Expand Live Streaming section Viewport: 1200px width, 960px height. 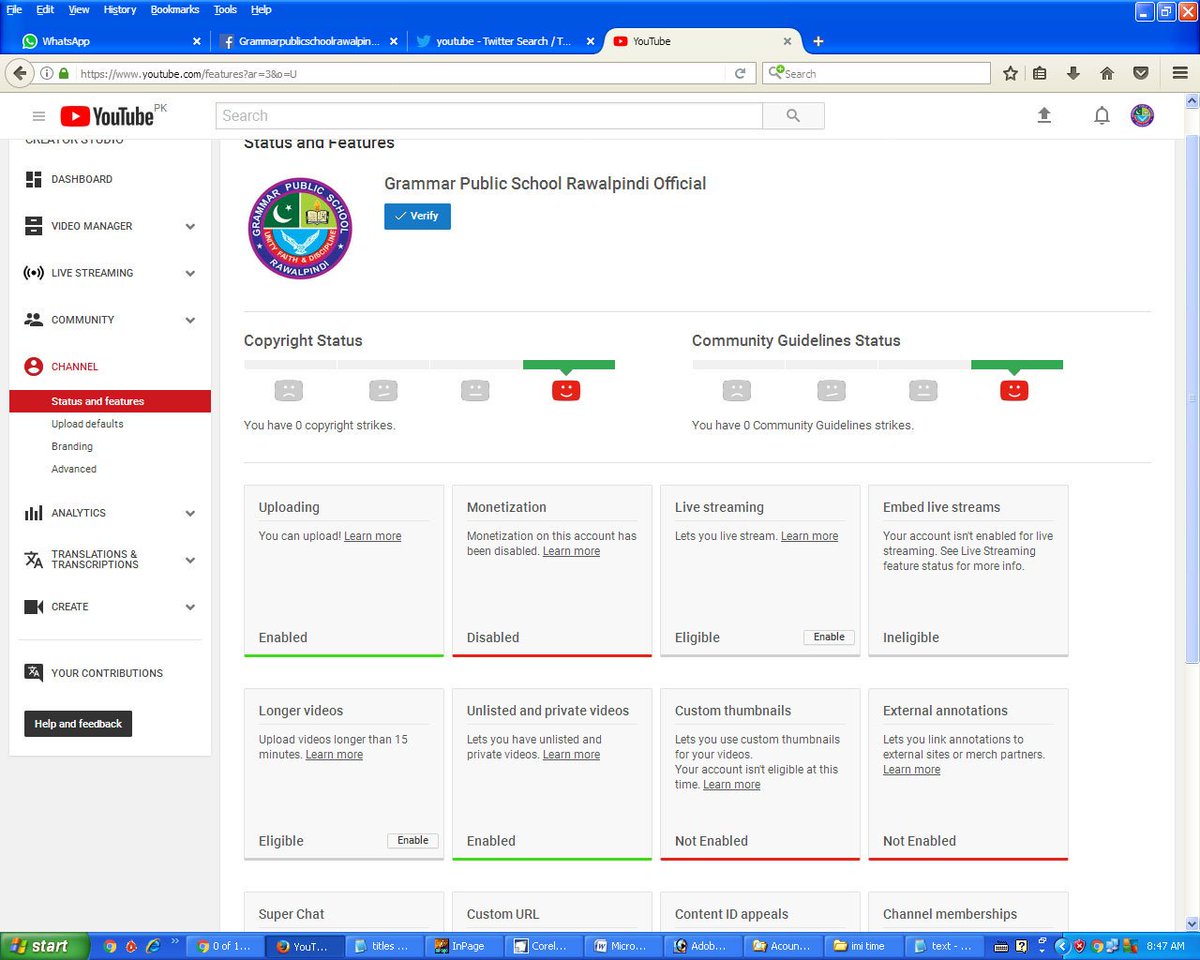pyautogui.click(x=190, y=274)
